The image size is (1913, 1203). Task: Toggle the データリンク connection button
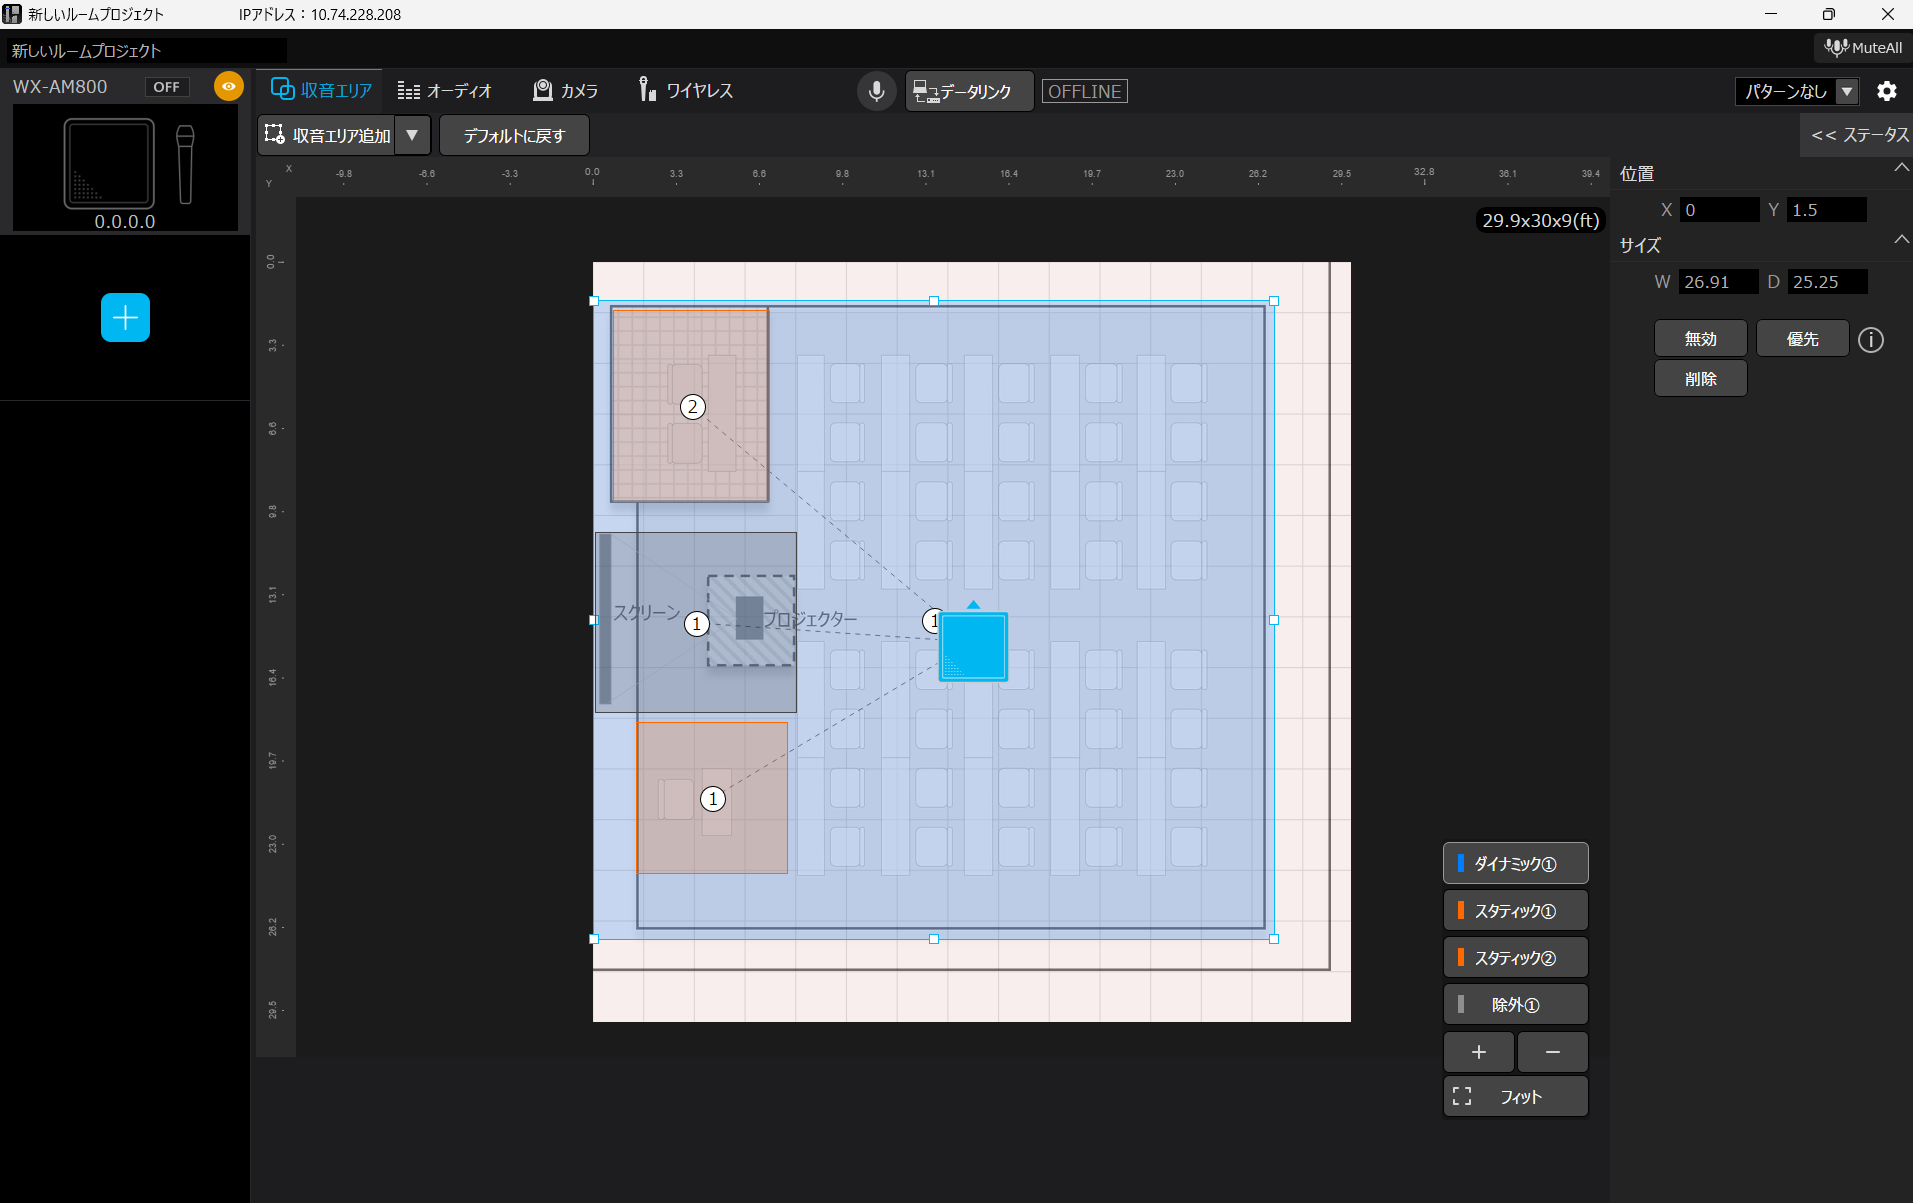(968, 91)
